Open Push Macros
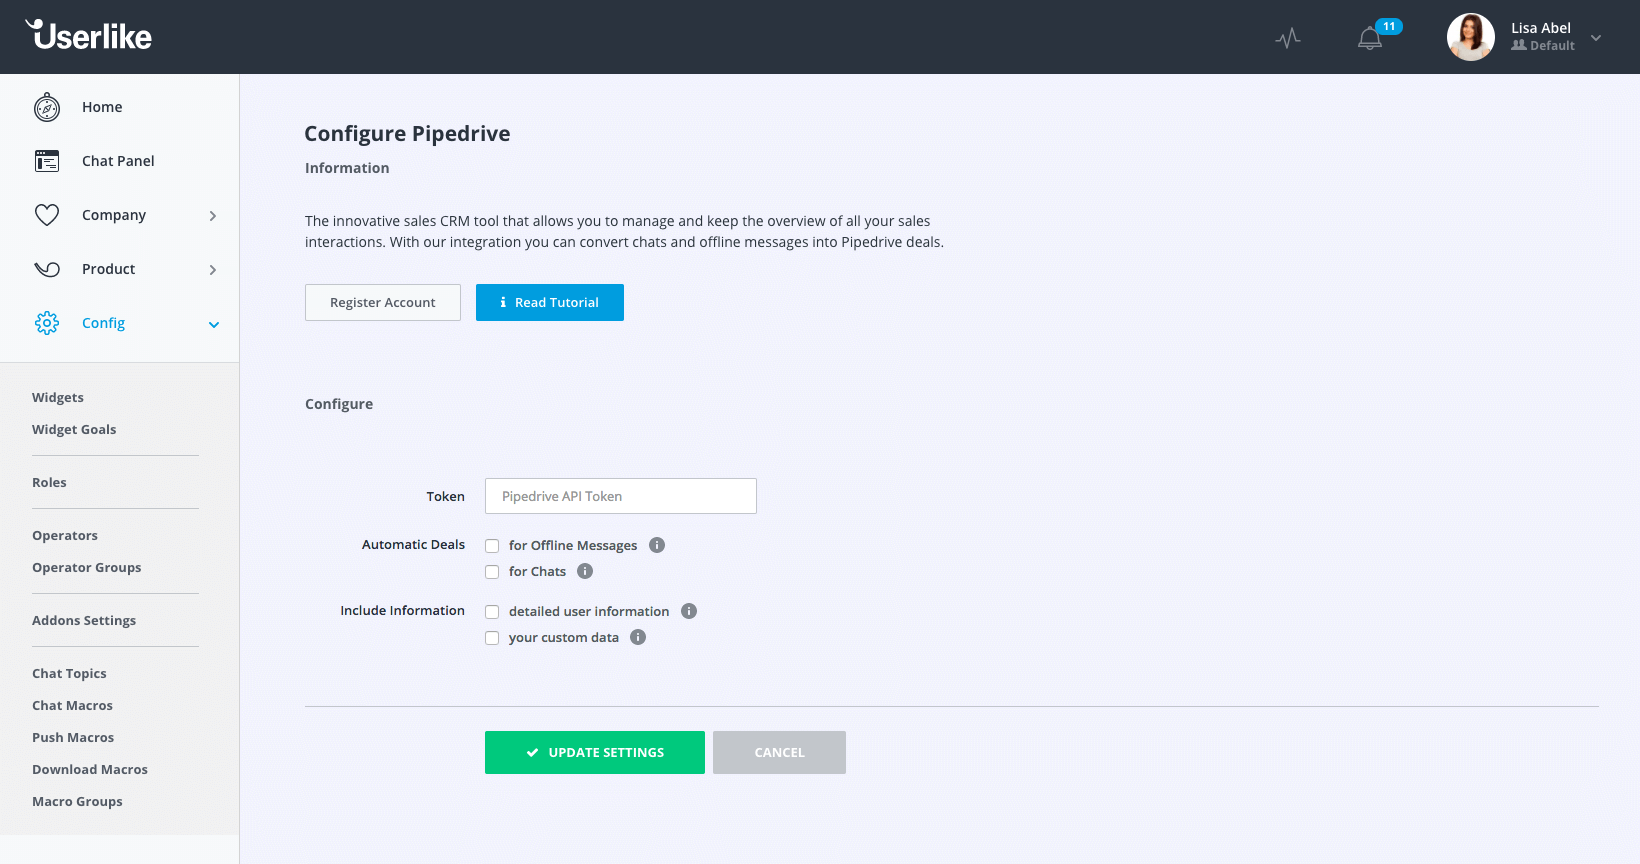1640x864 pixels. [73, 738]
